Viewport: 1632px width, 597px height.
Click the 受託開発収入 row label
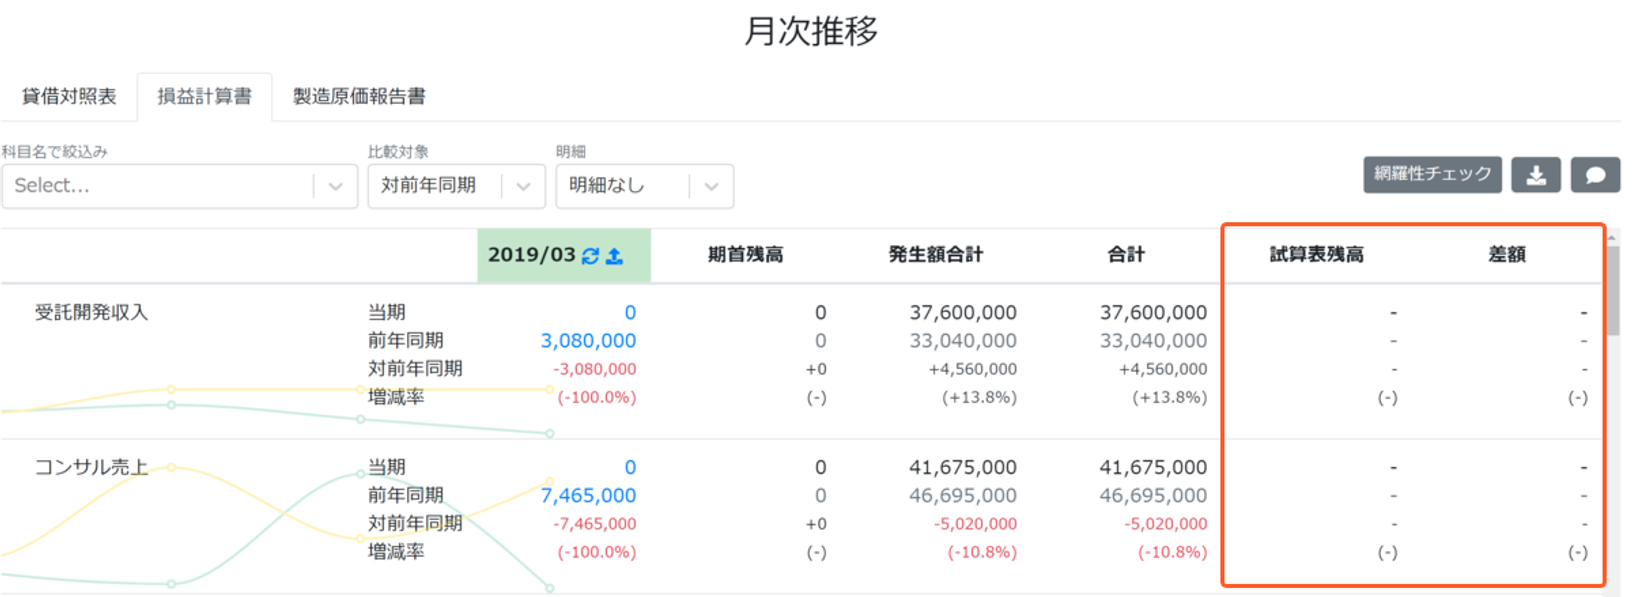pos(91,313)
